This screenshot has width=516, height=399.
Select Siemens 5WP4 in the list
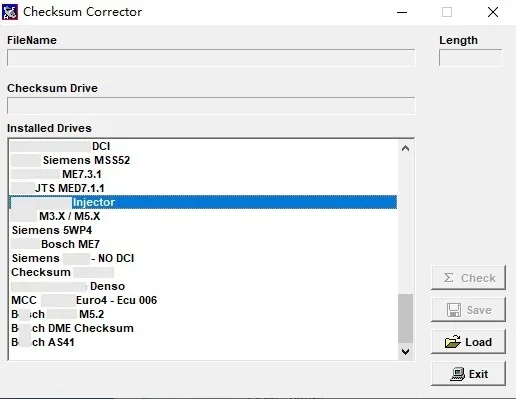(203, 230)
